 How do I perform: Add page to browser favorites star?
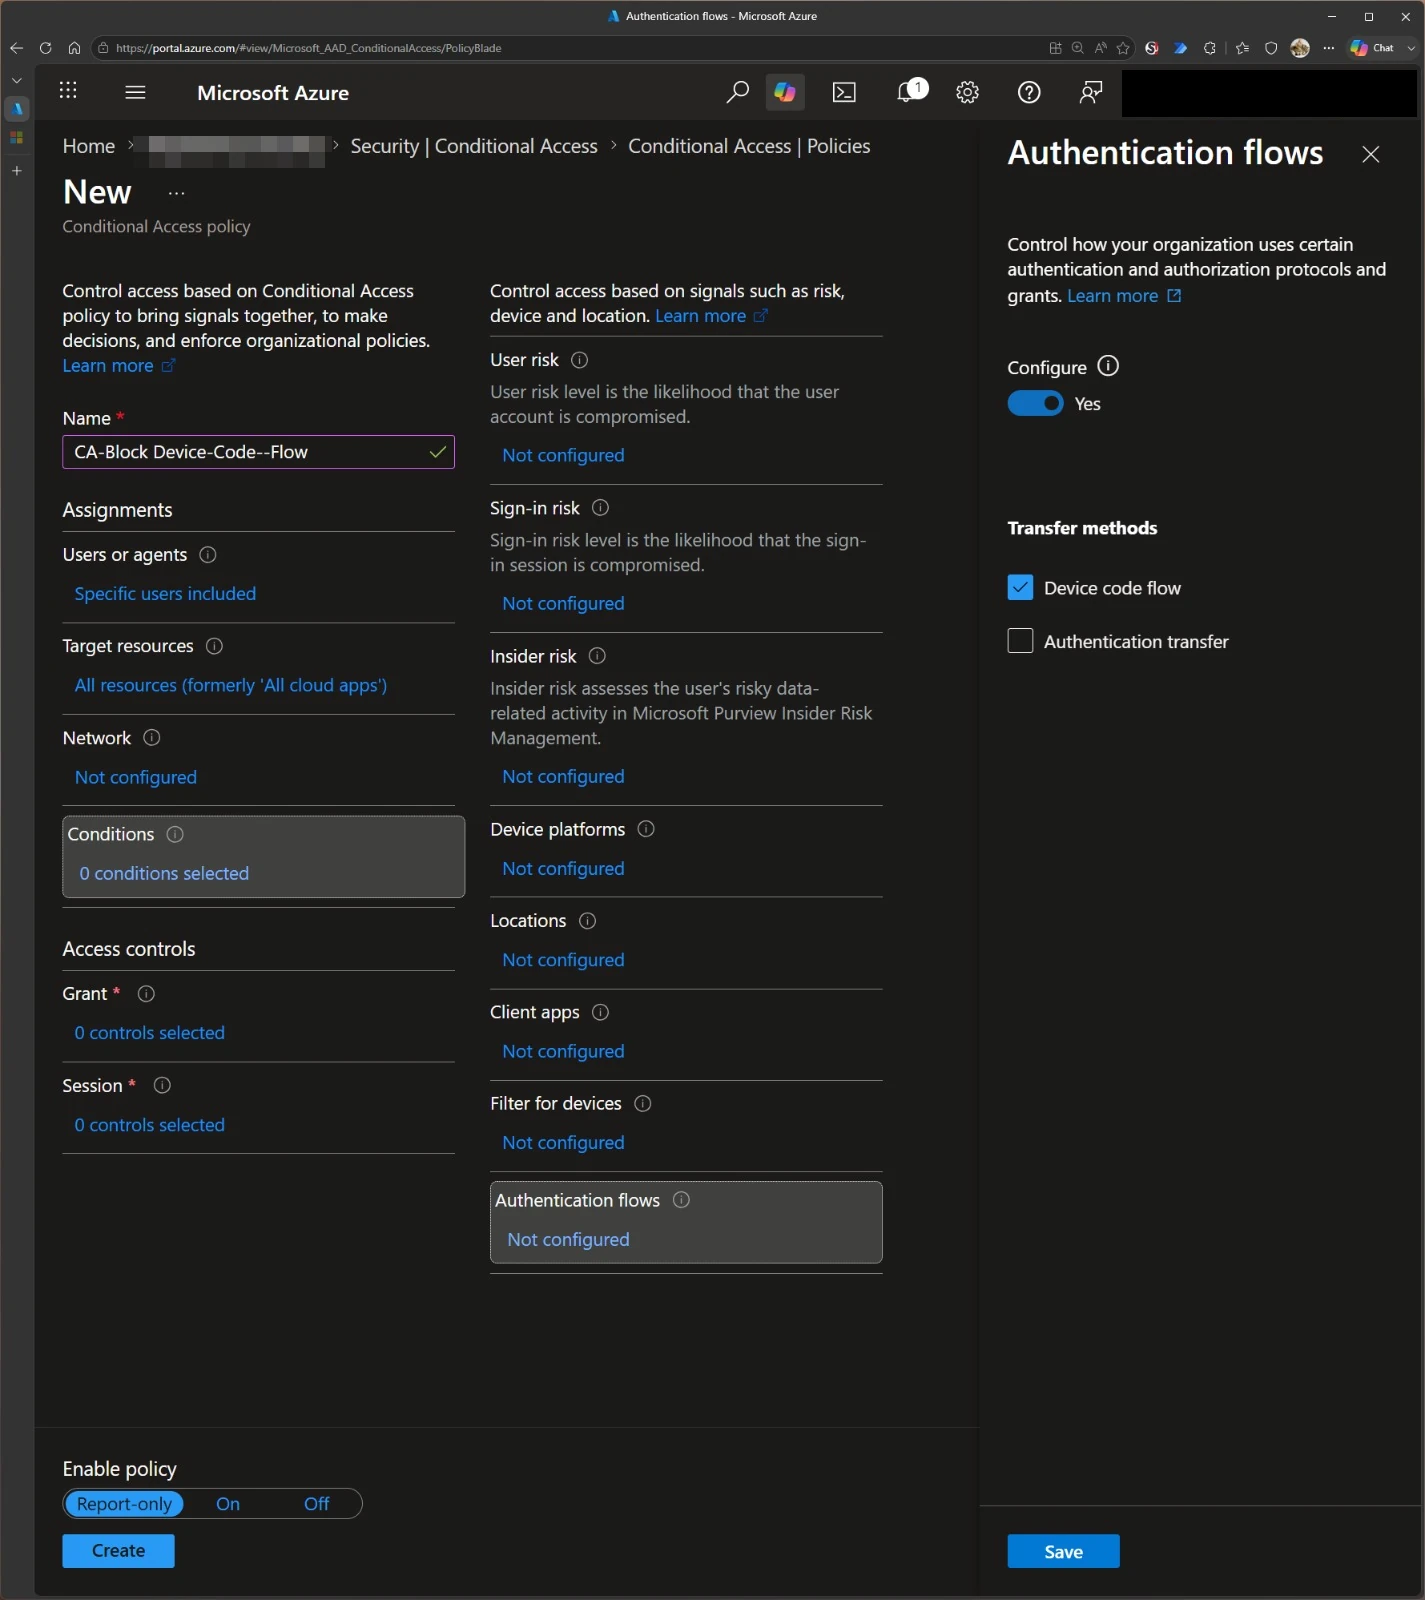(x=1123, y=48)
